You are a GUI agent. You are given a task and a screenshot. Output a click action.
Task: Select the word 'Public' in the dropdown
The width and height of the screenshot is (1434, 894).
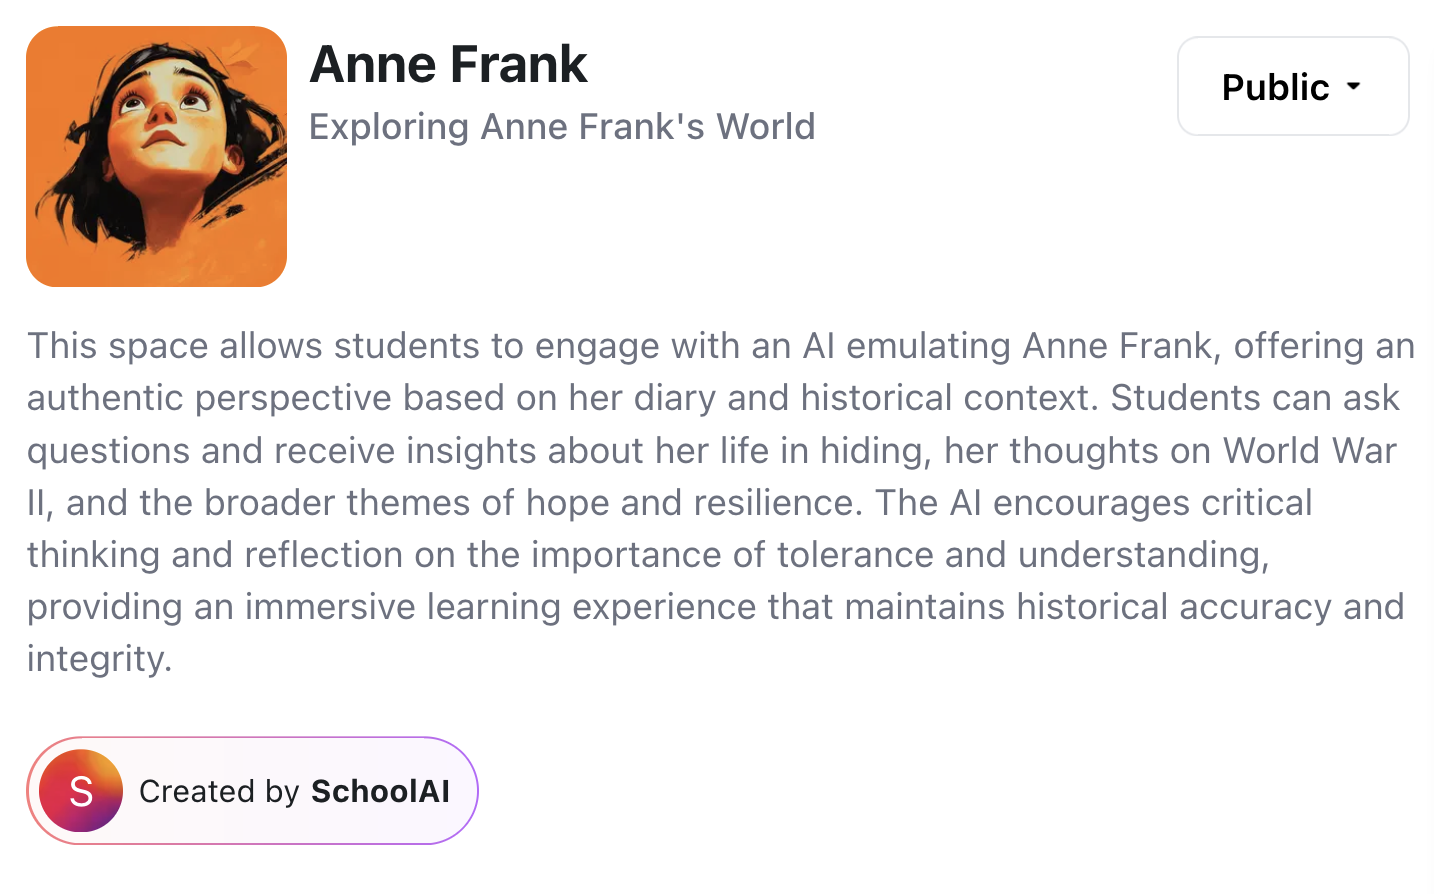point(1276,87)
